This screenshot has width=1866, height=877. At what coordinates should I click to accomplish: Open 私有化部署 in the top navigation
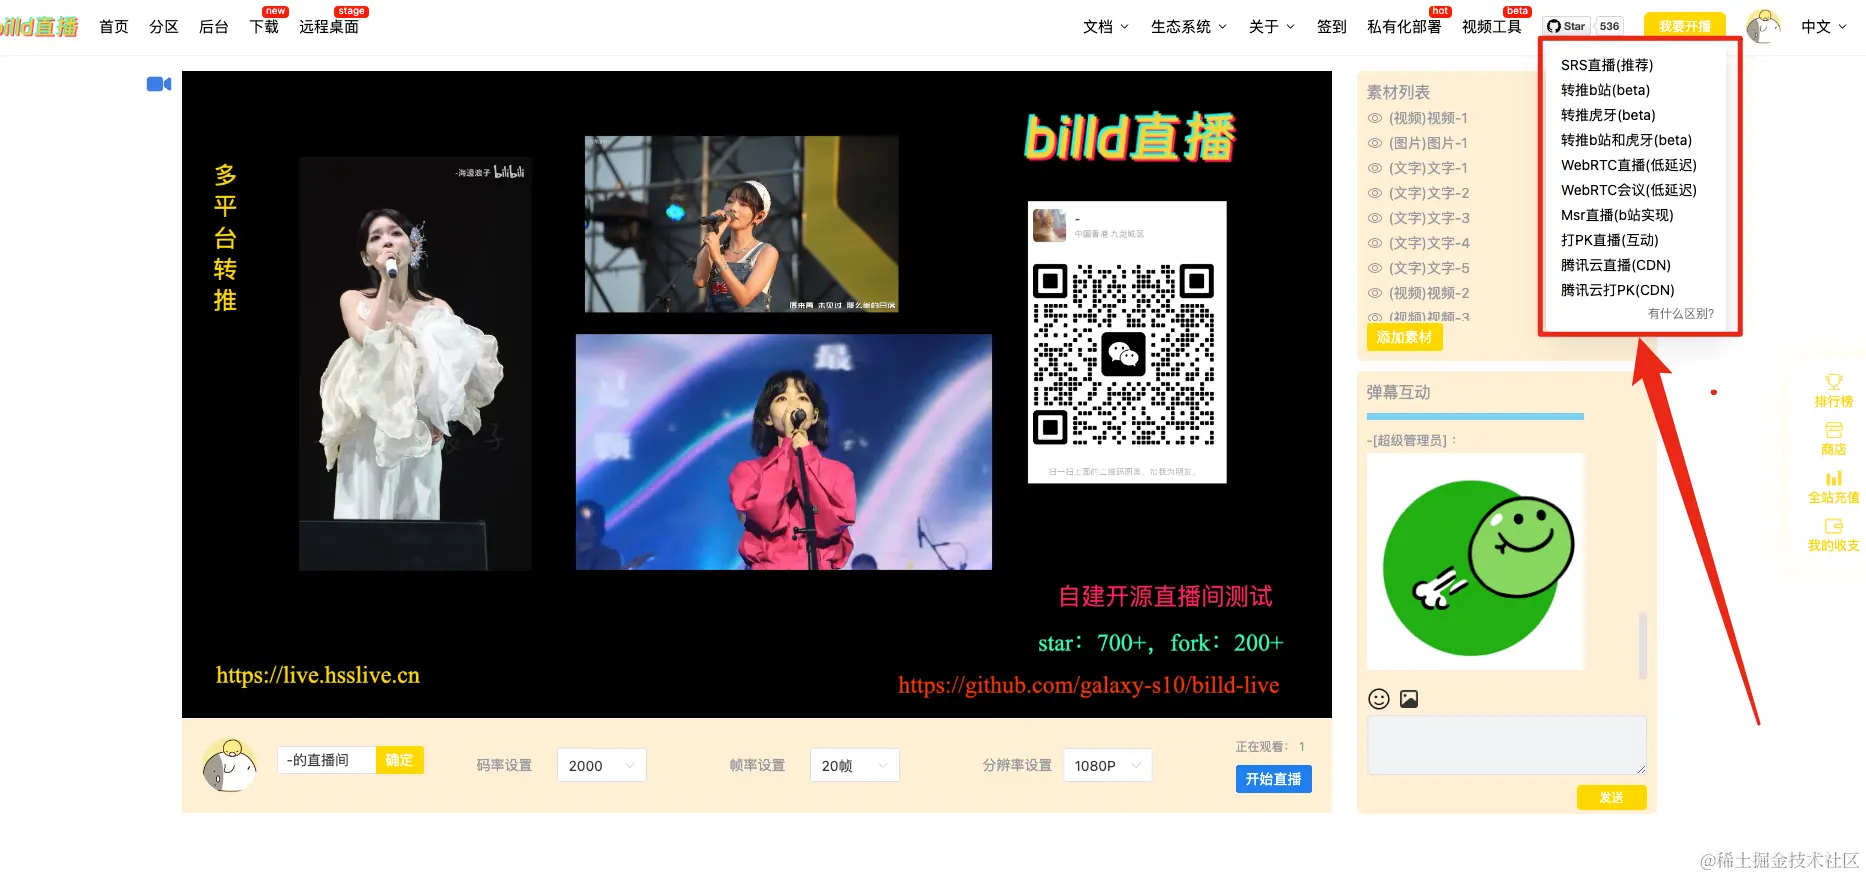(1404, 27)
